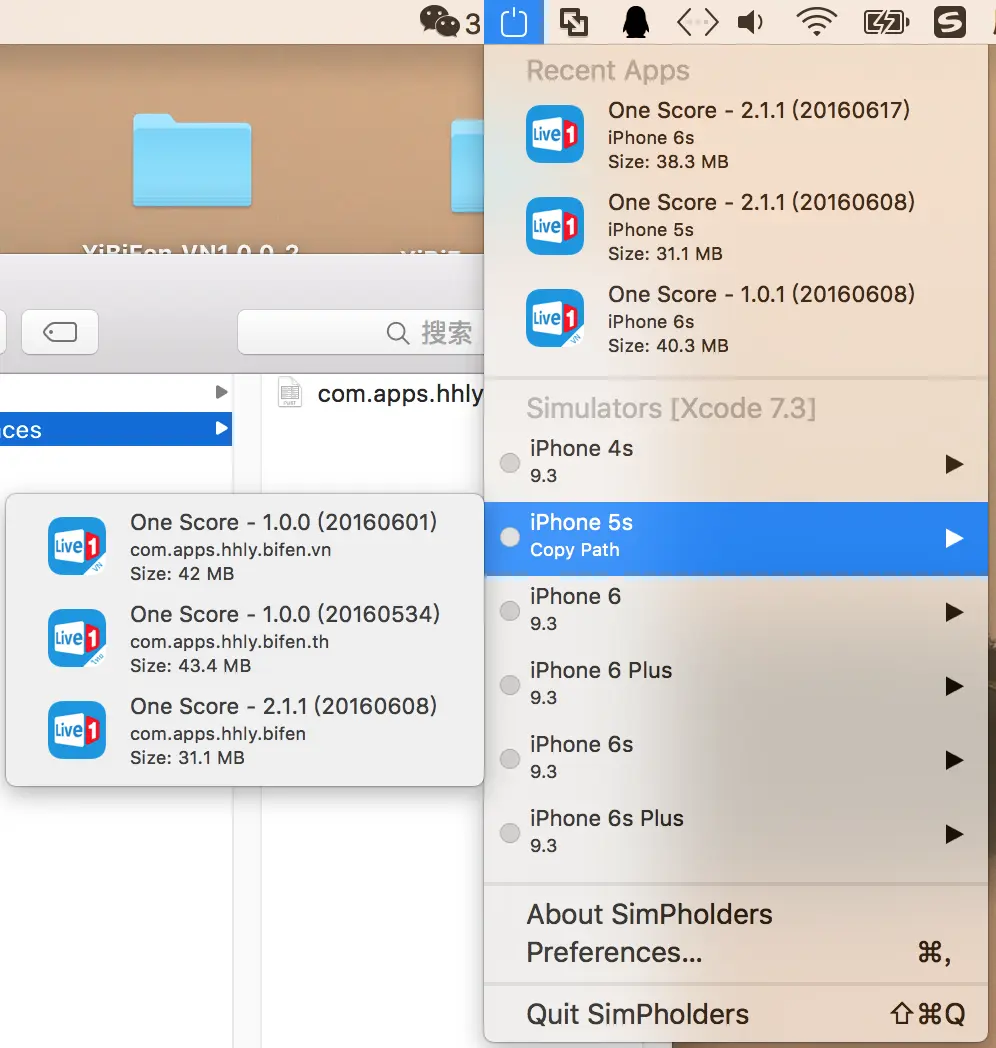996x1048 pixels.
Task: Click the com.apps.hhly plist file icon
Action: click(x=289, y=392)
